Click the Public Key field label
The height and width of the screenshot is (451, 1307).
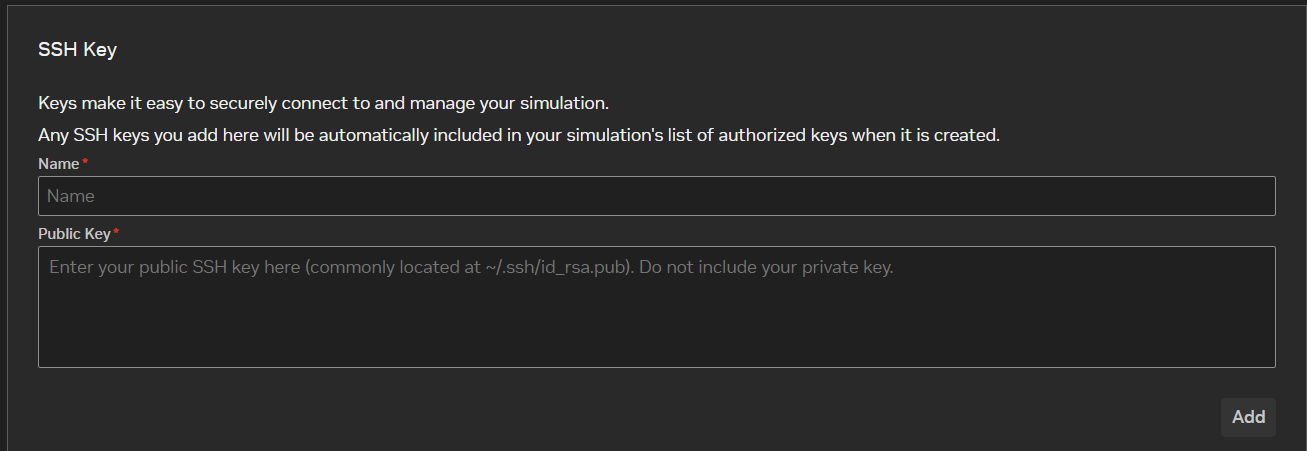pos(74,233)
